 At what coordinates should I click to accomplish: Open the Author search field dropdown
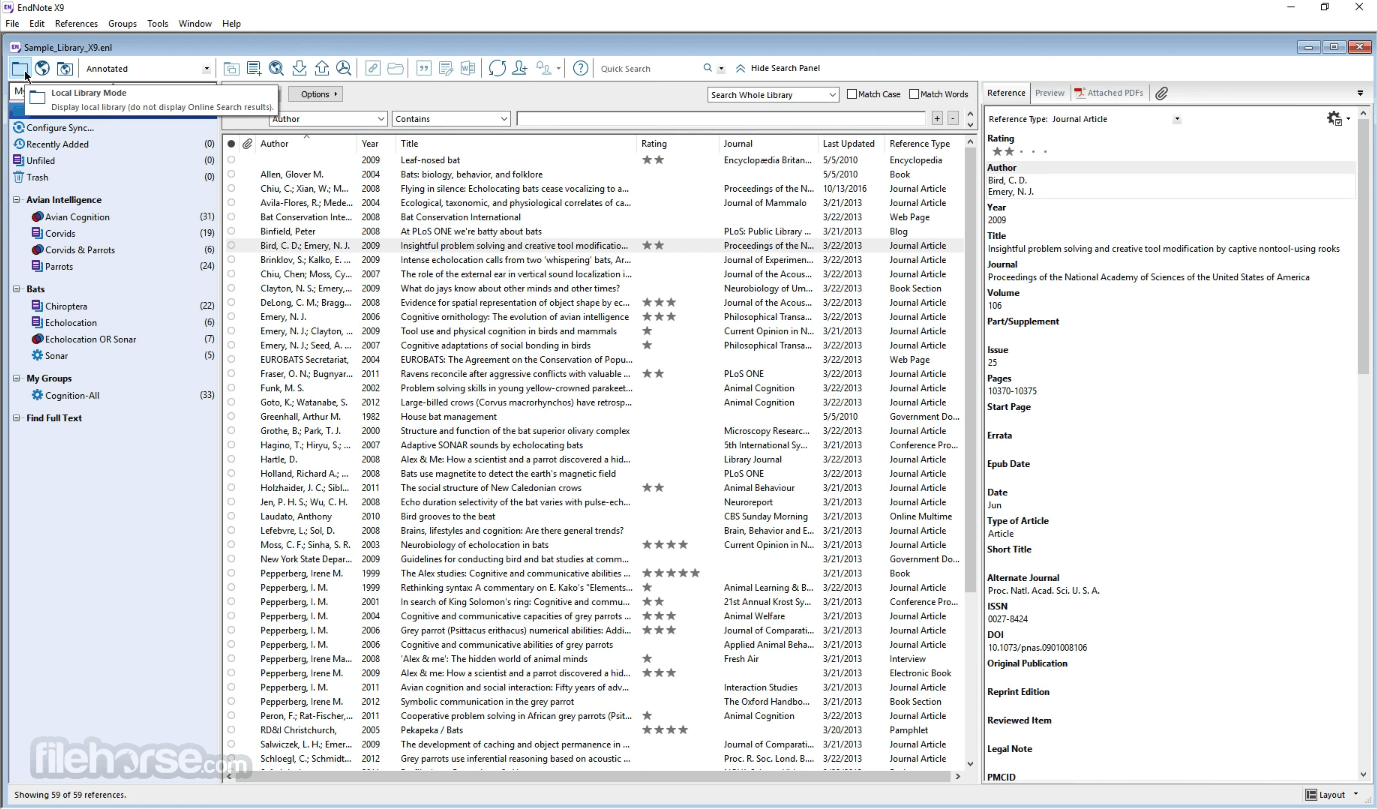tap(328, 119)
